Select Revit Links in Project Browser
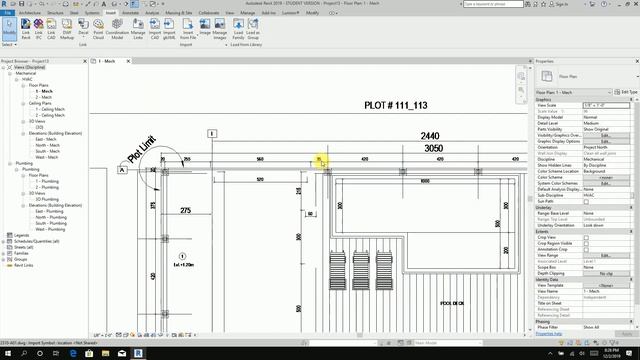Viewport: 640px width, 360px height. tap(23, 265)
